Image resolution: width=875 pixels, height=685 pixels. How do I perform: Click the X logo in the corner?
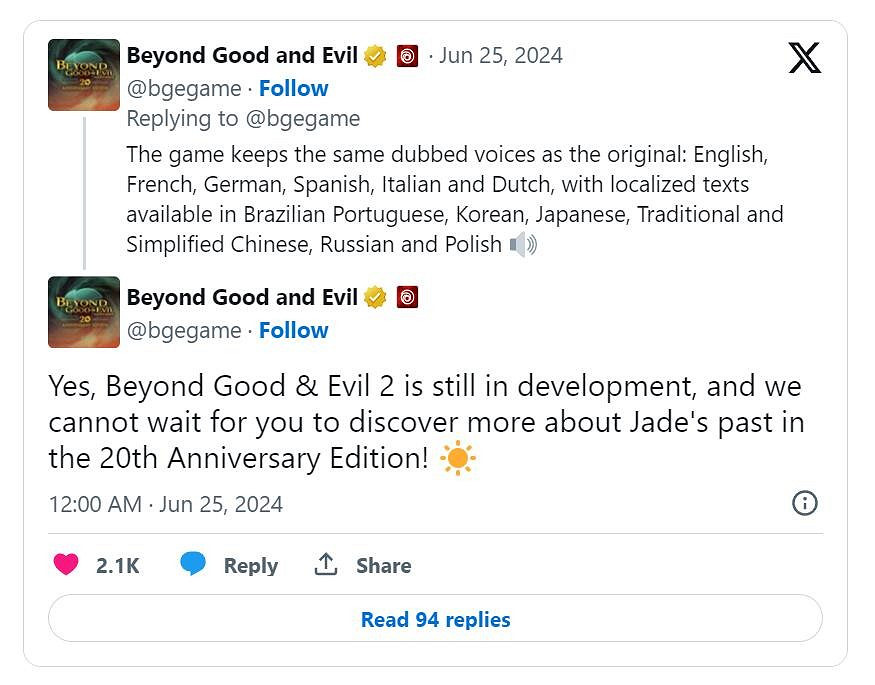(x=804, y=59)
